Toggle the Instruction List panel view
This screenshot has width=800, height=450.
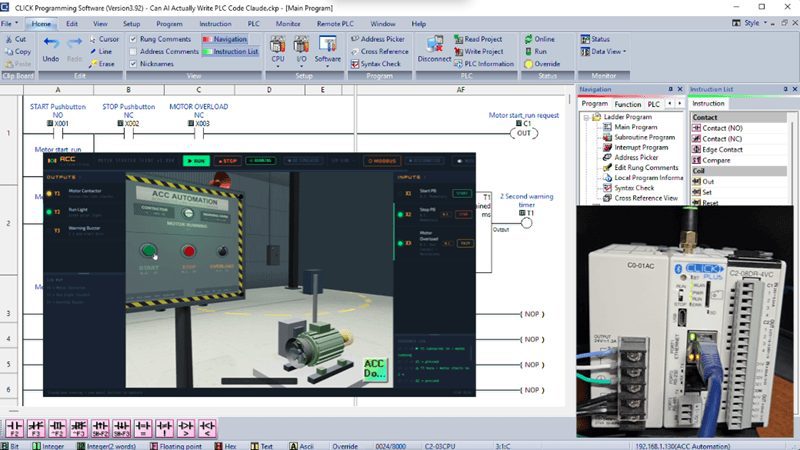pos(231,52)
